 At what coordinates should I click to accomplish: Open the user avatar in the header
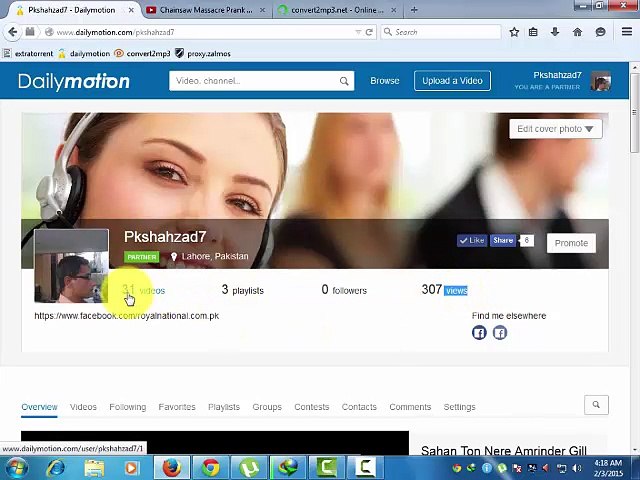point(600,81)
